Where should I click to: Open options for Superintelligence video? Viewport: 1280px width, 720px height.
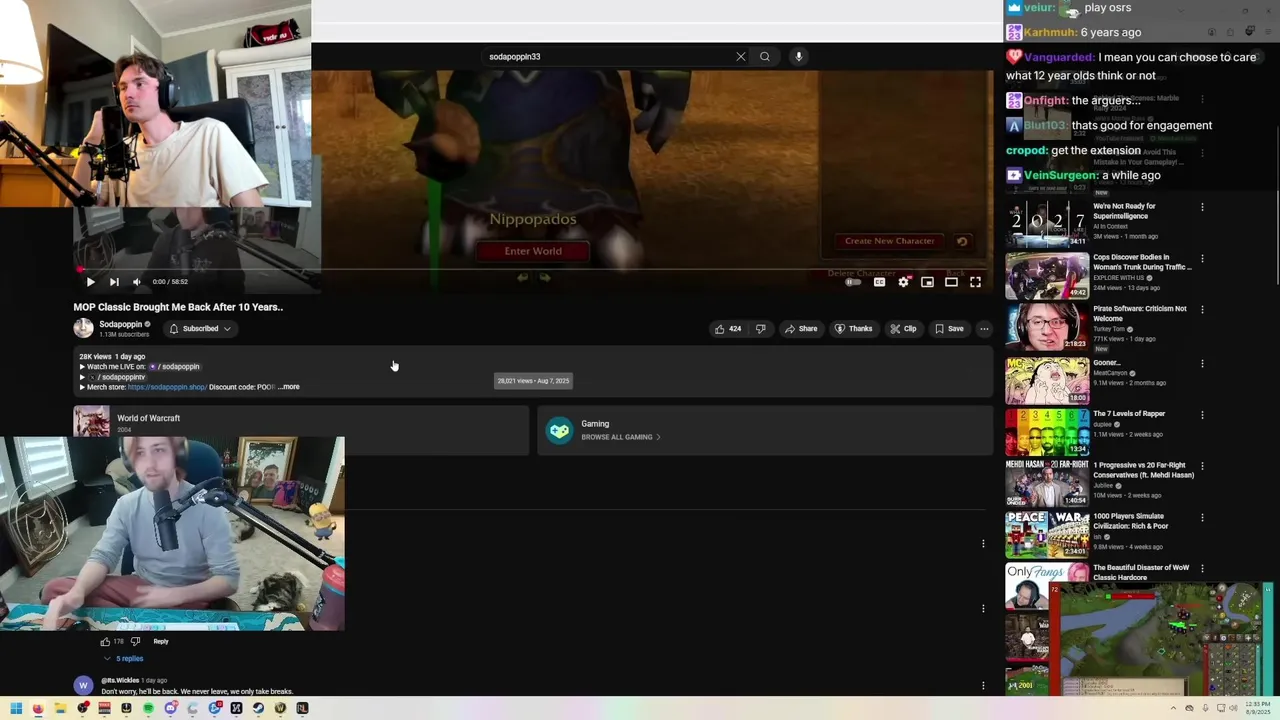(1202, 207)
